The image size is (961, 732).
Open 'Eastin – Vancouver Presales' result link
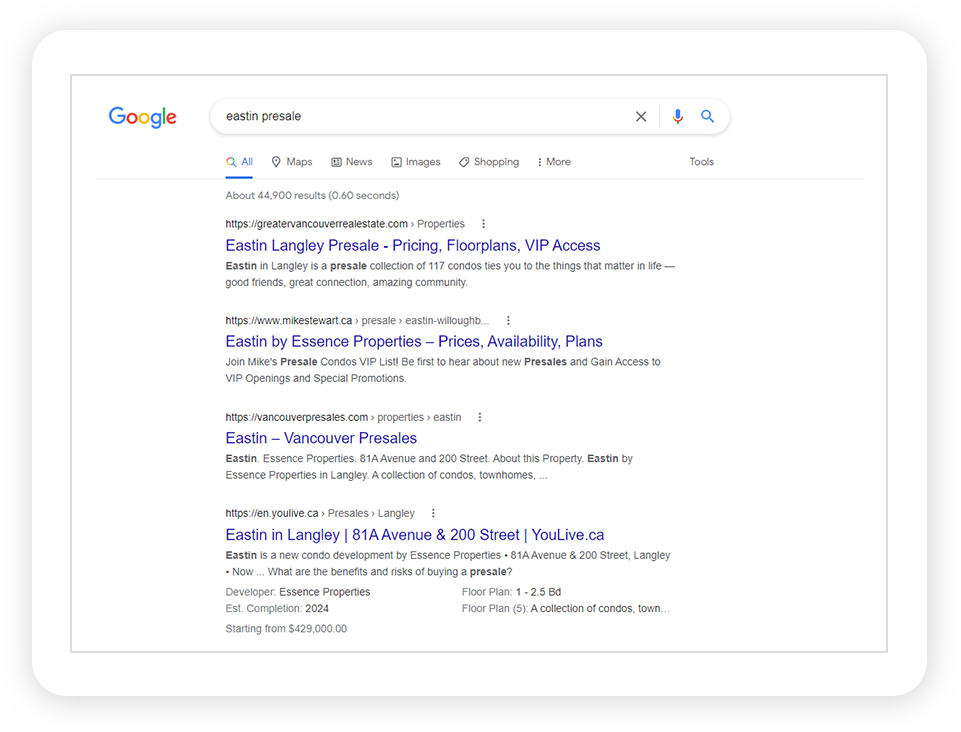[321, 438]
